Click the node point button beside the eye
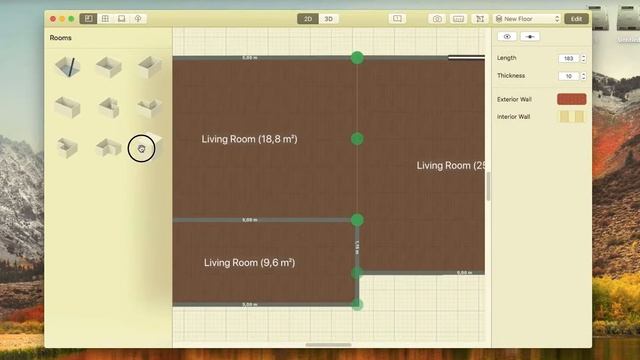 tap(530, 37)
